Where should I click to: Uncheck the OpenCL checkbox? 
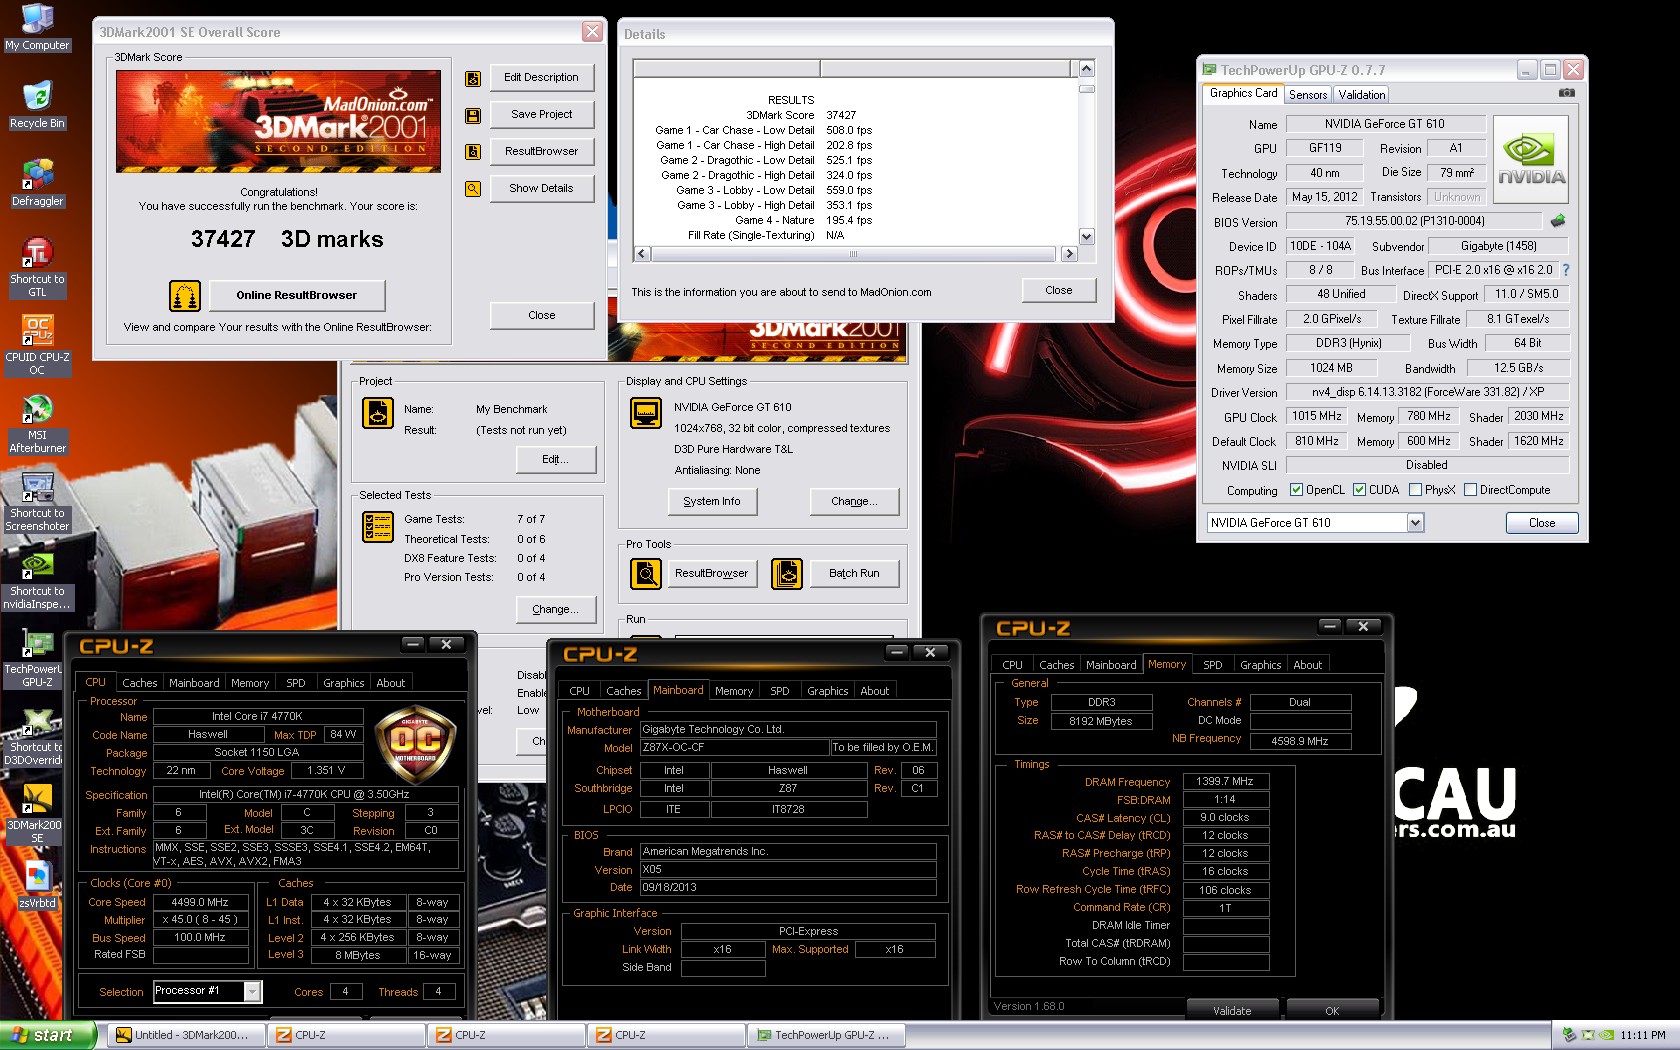(x=1296, y=490)
